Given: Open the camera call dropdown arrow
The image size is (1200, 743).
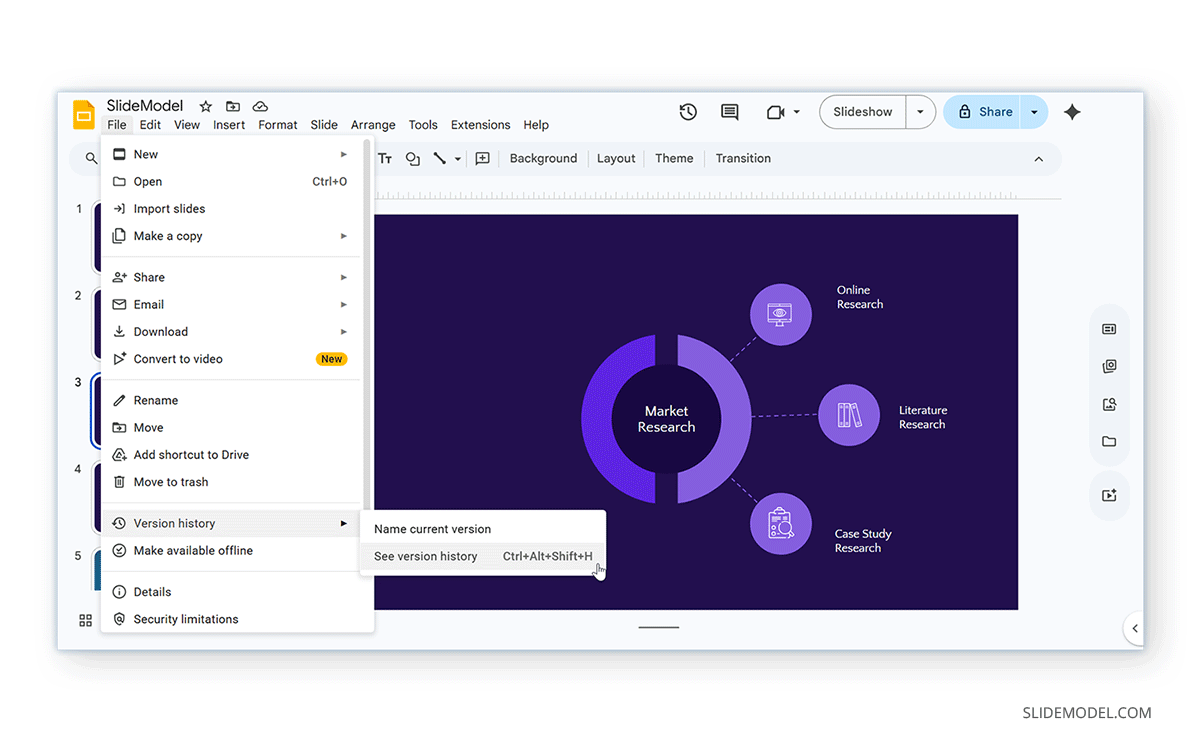Looking at the screenshot, I should 797,112.
